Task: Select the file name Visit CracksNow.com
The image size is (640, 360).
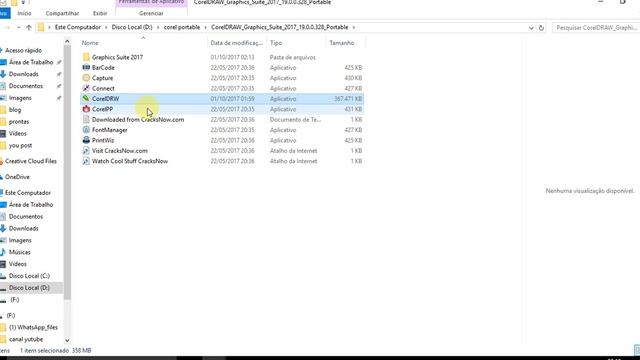Action: click(x=120, y=151)
